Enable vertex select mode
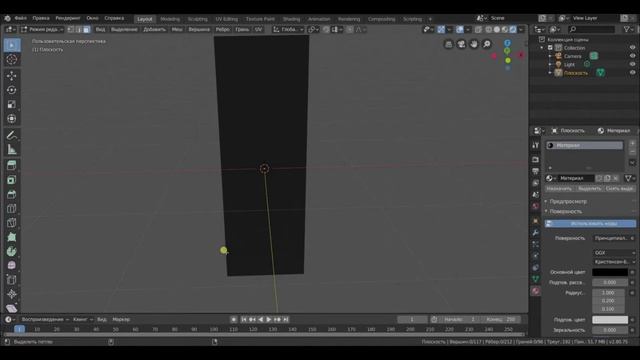This screenshot has width=640, height=360. (x=71, y=29)
